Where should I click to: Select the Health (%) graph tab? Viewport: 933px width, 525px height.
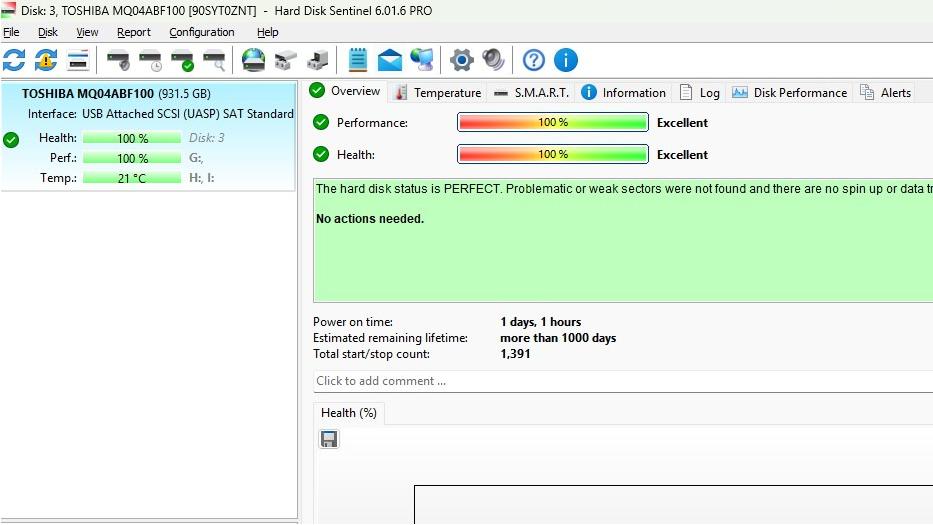point(348,412)
